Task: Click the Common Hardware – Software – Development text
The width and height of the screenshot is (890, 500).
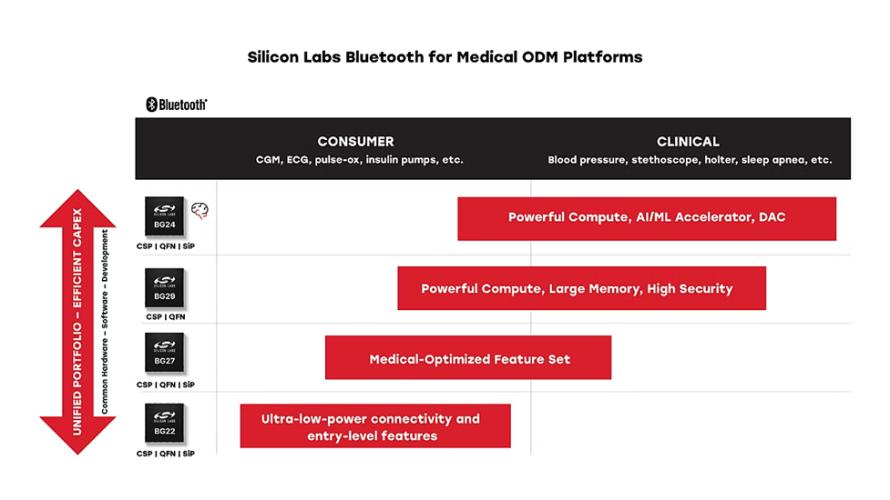Action: point(104,322)
